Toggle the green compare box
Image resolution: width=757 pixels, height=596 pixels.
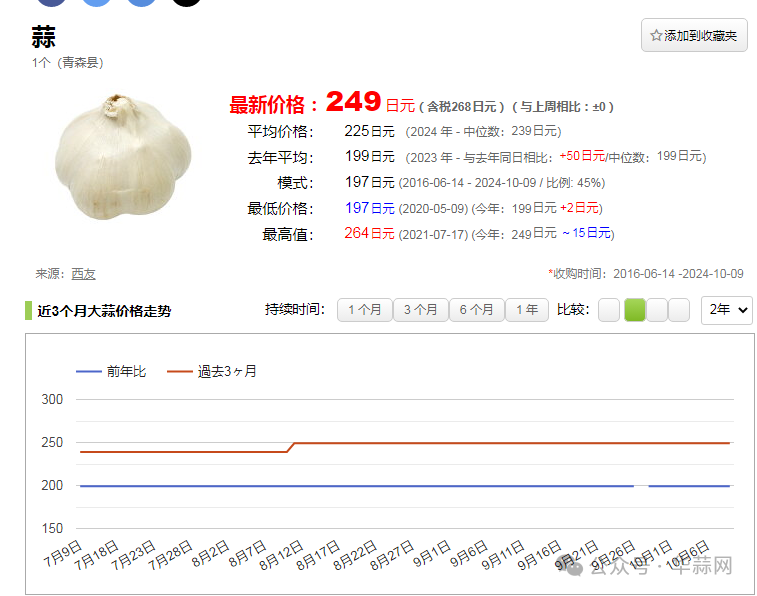point(635,310)
